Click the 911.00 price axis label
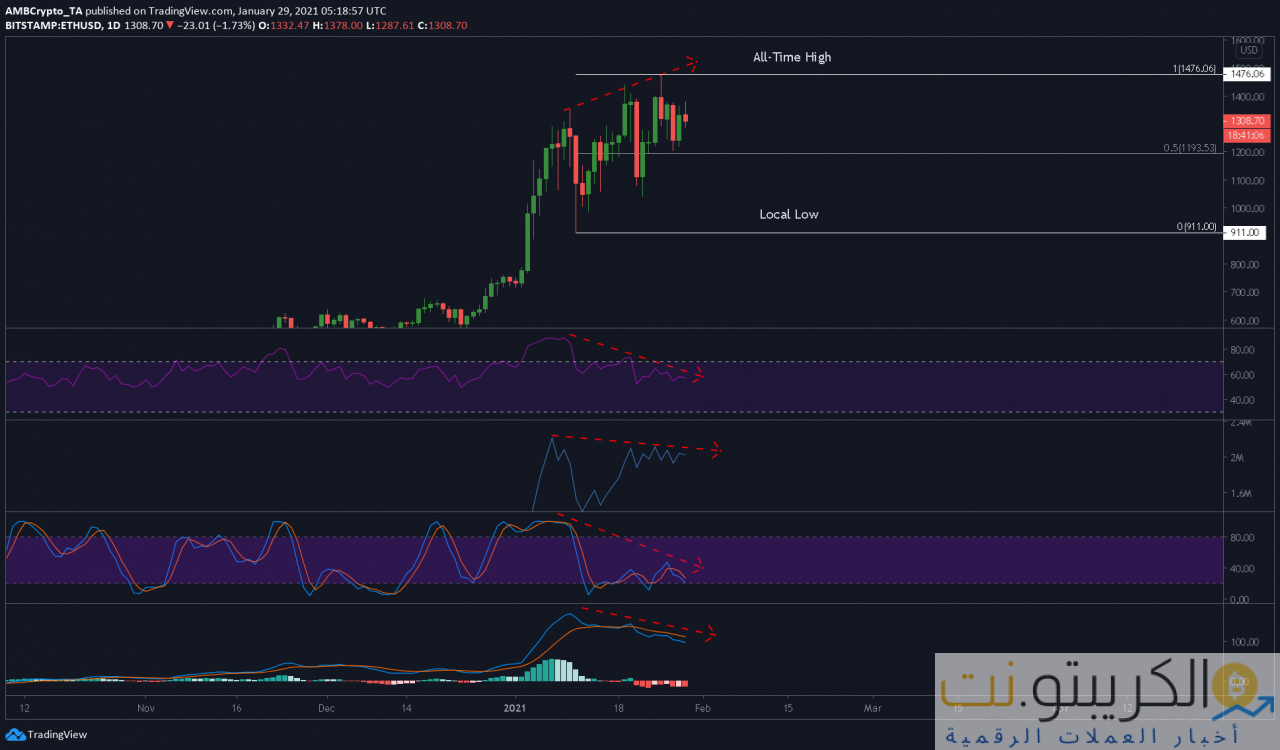The width and height of the screenshot is (1280, 750). [x=1247, y=232]
